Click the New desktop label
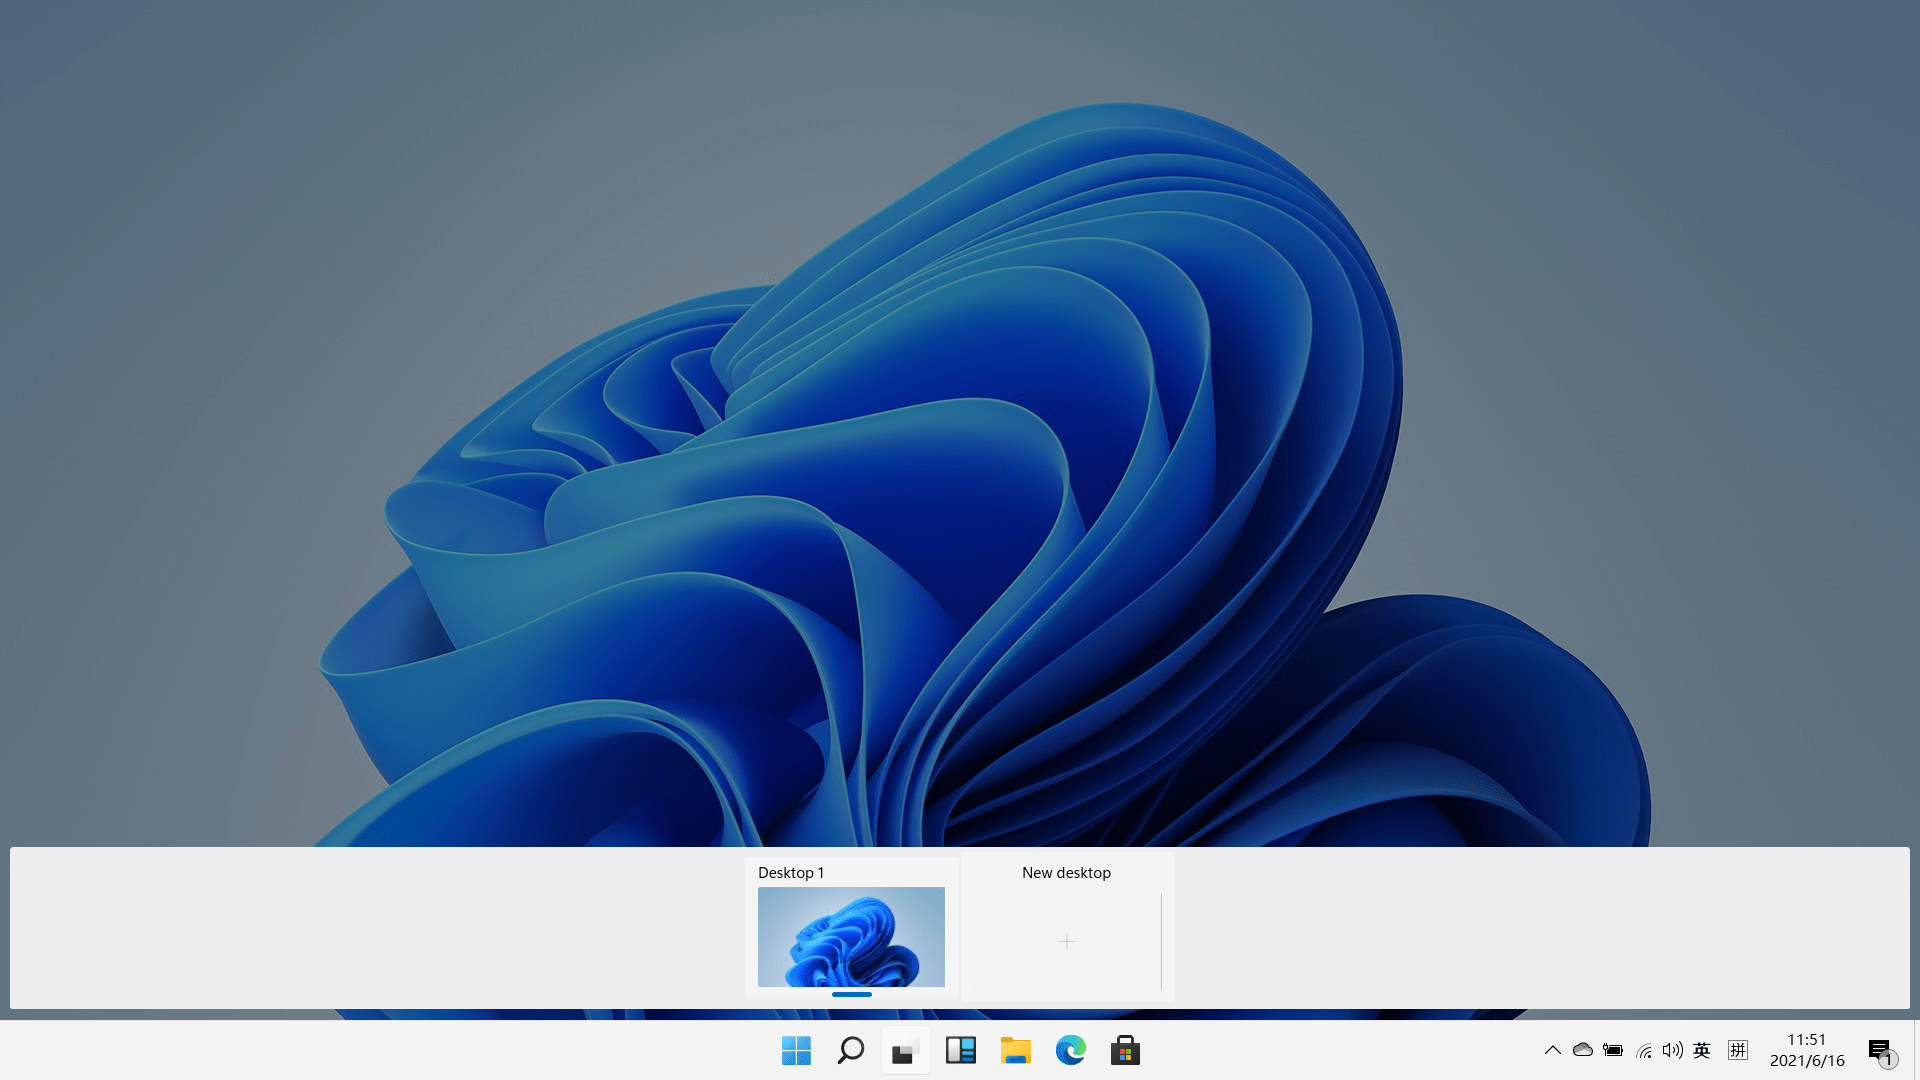 click(1066, 873)
